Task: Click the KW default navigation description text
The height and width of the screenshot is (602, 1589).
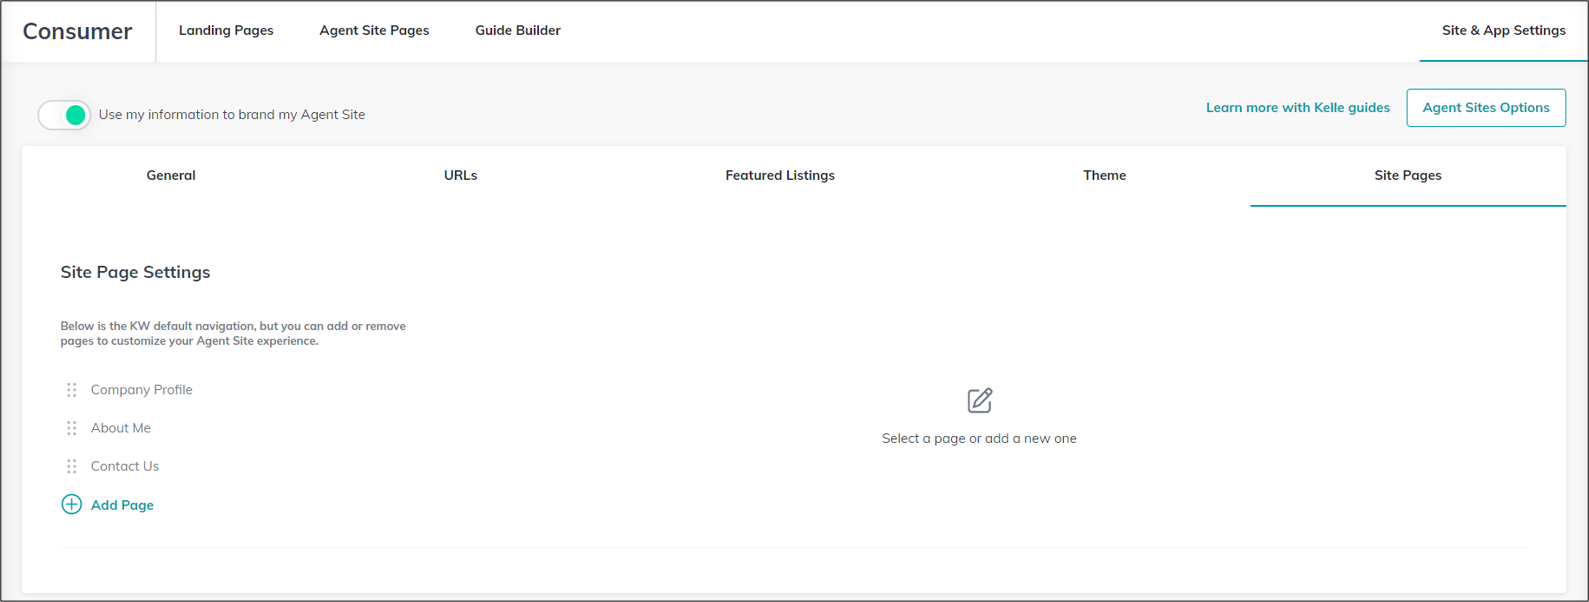Action: coord(233,333)
